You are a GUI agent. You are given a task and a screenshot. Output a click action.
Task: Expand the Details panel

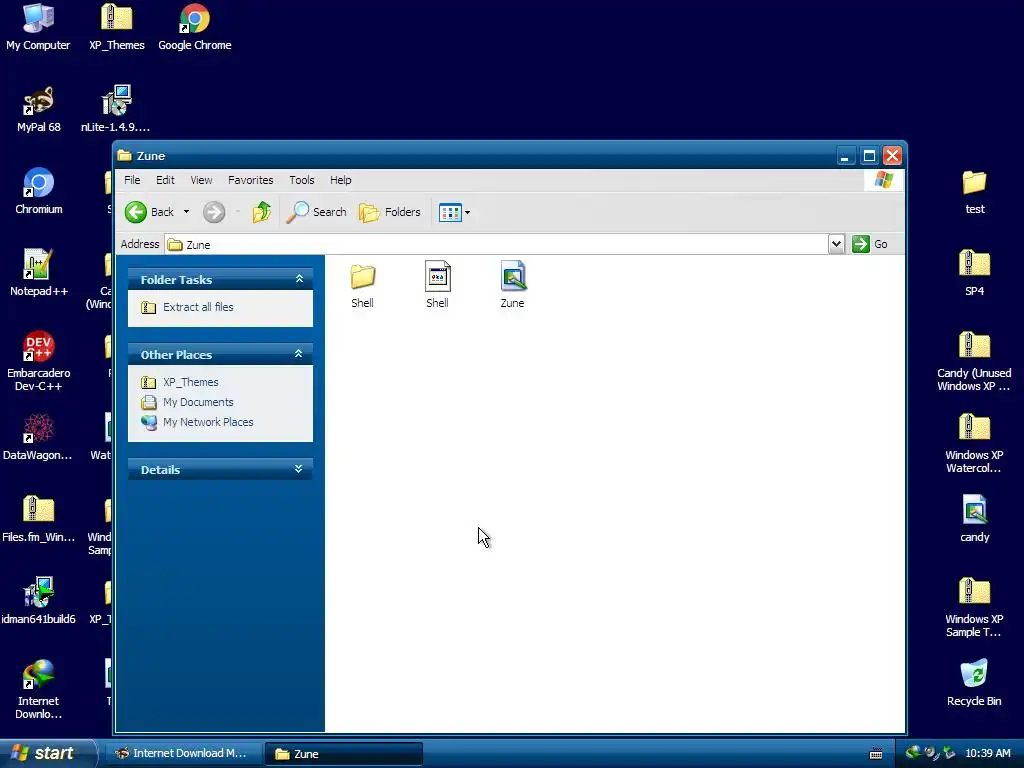point(298,469)
